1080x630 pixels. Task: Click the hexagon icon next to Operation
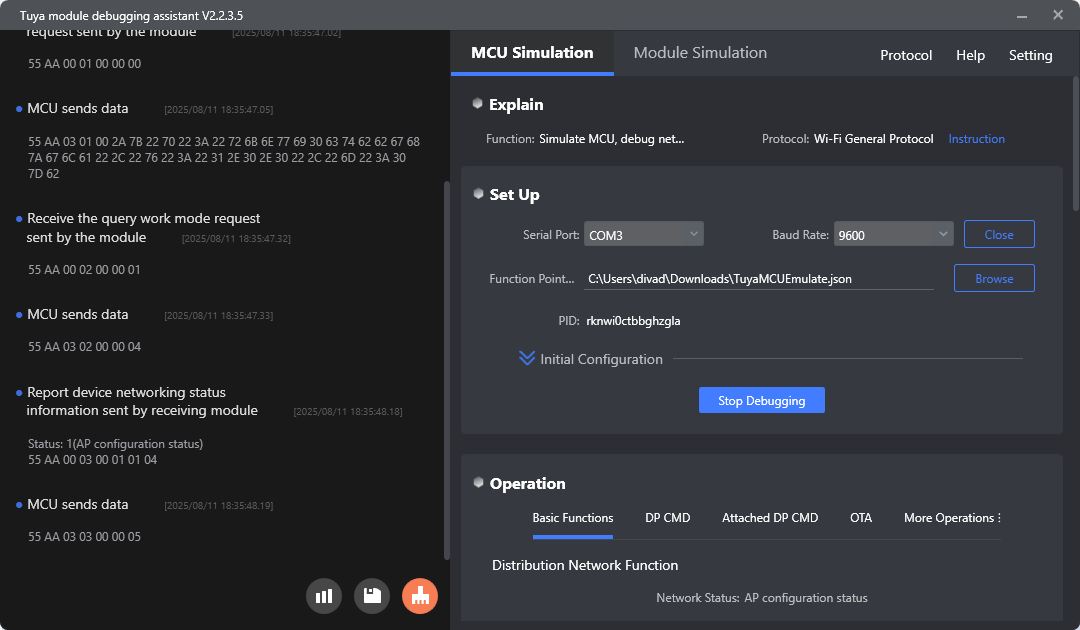(x=478, y=483)
